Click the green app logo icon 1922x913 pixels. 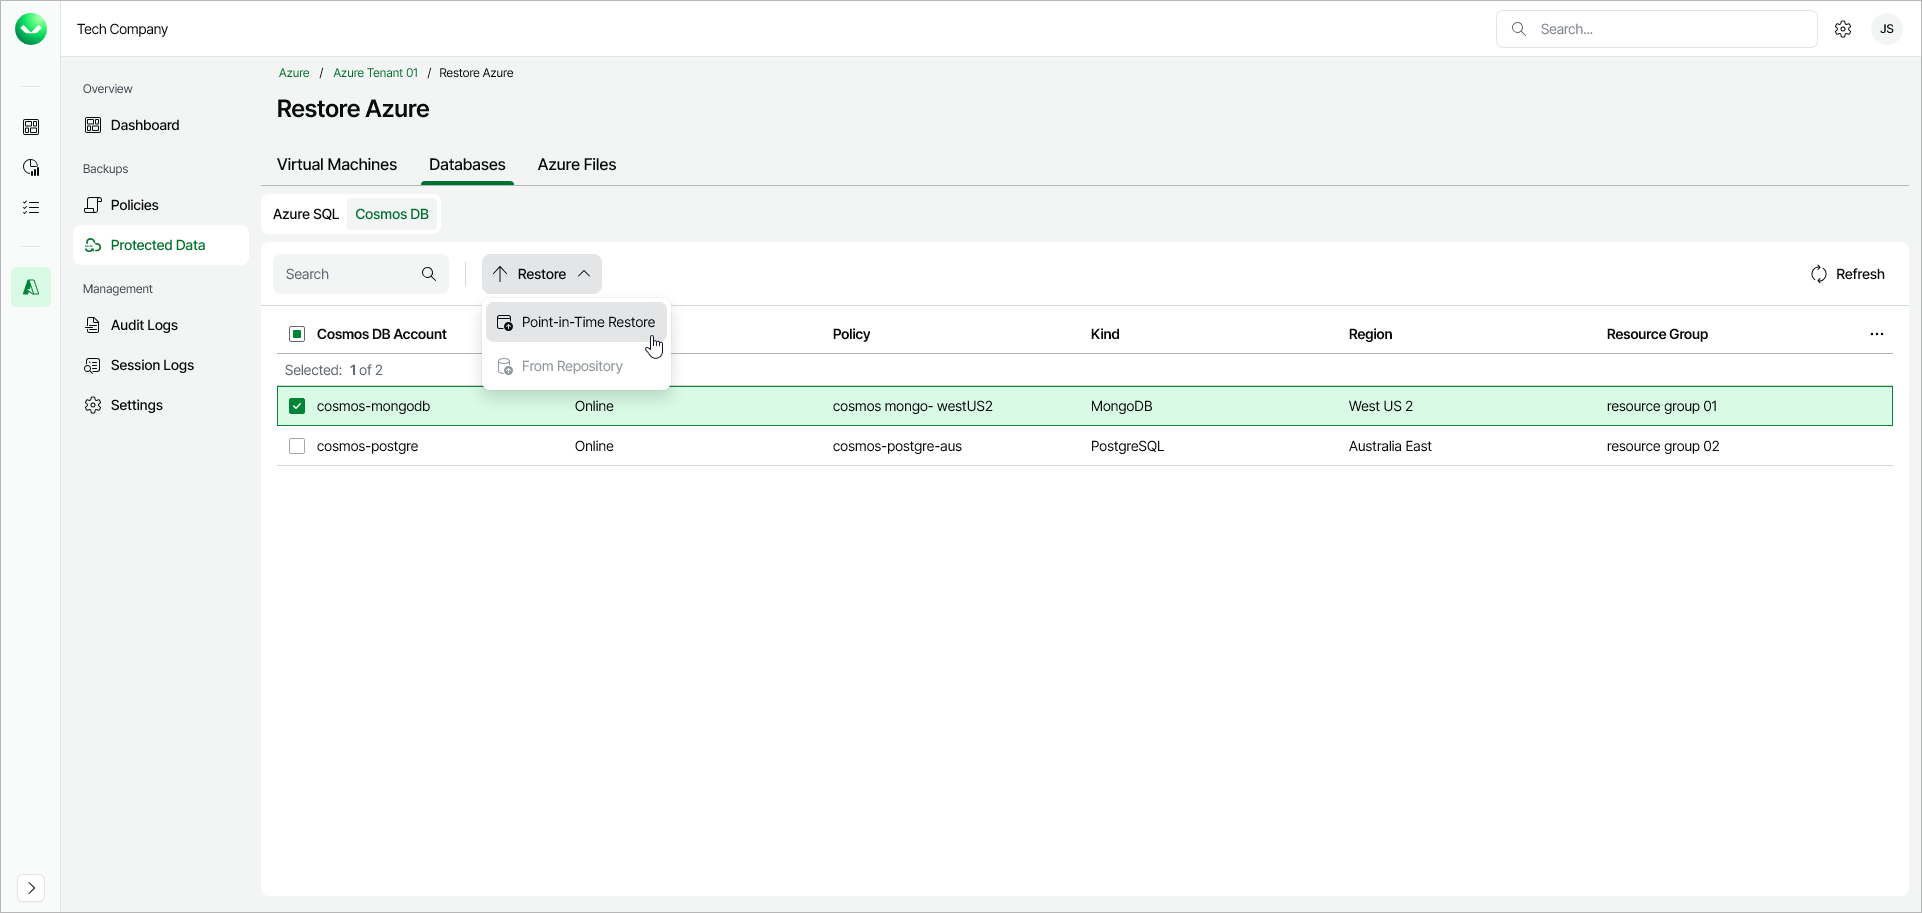(x=31, y=29)
